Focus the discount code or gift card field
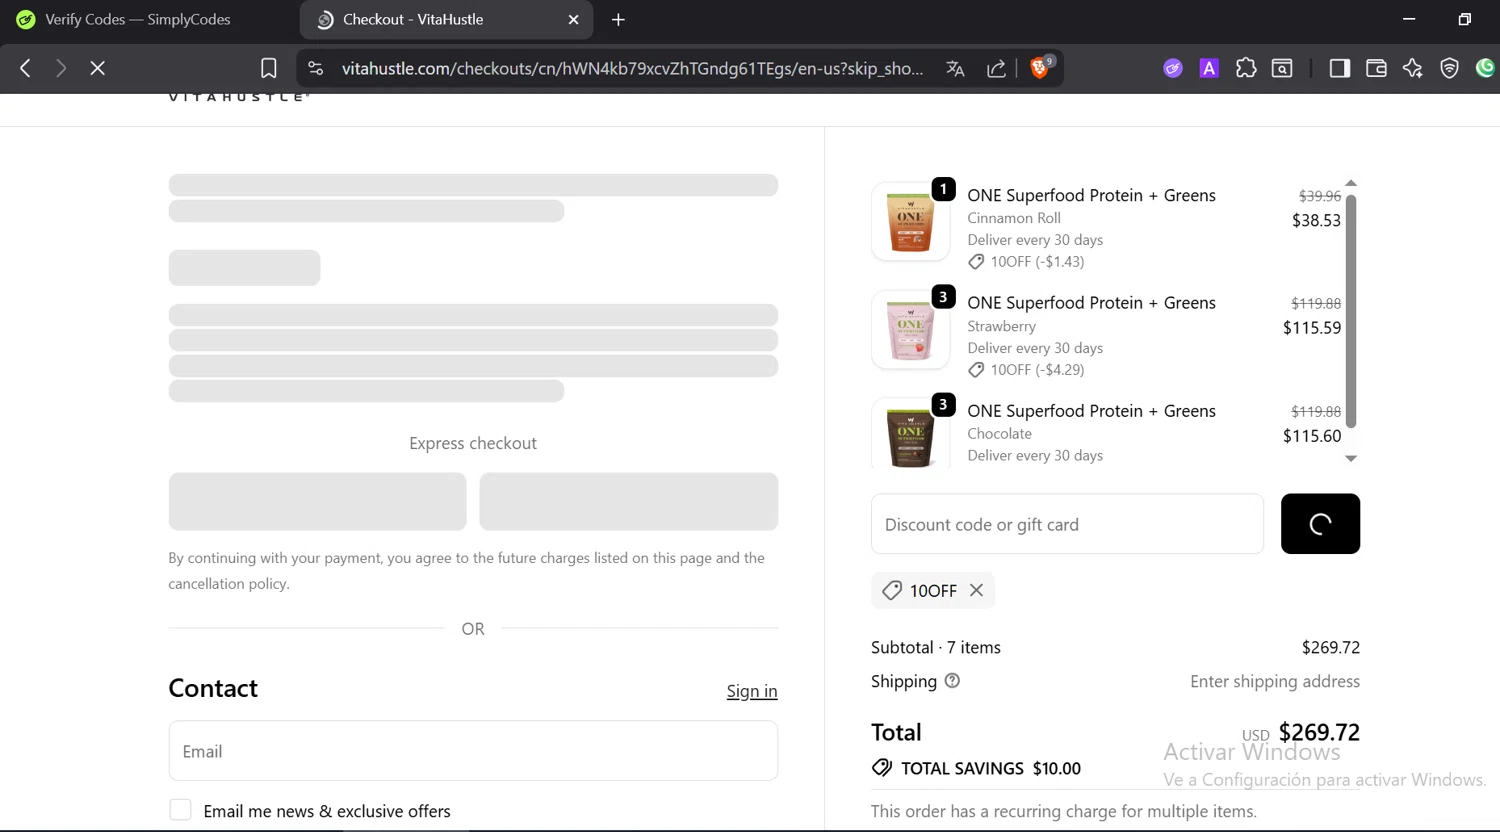 [1067, 524]
